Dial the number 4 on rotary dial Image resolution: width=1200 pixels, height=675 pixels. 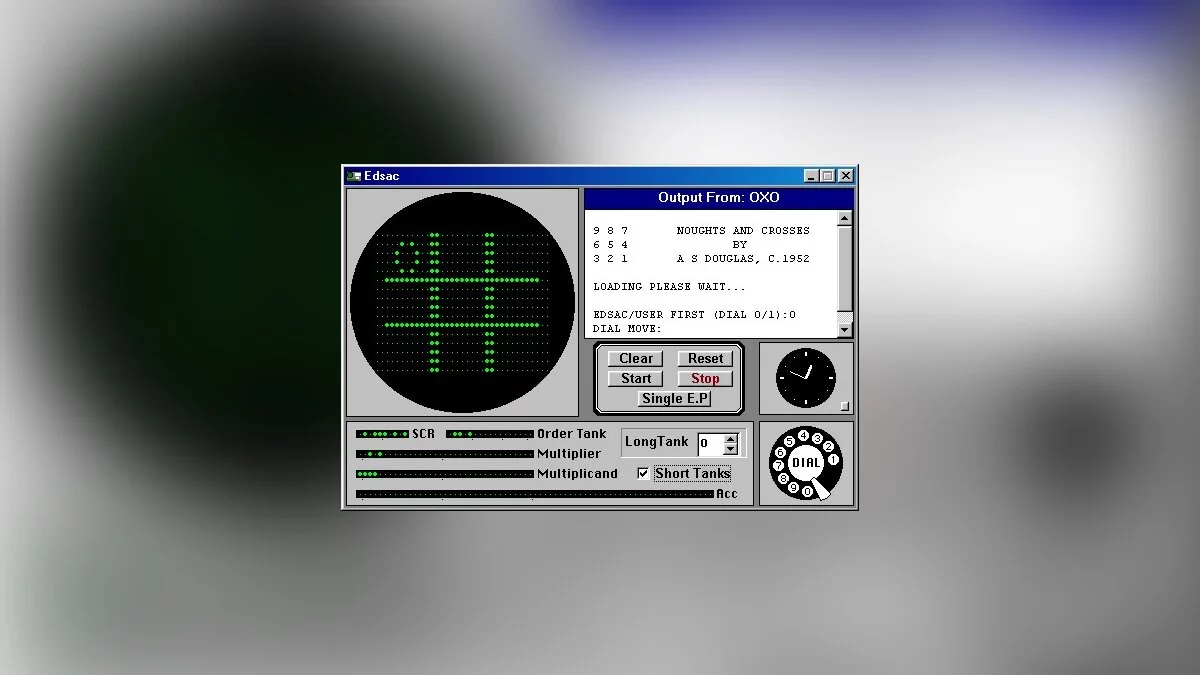pos(803,436)
